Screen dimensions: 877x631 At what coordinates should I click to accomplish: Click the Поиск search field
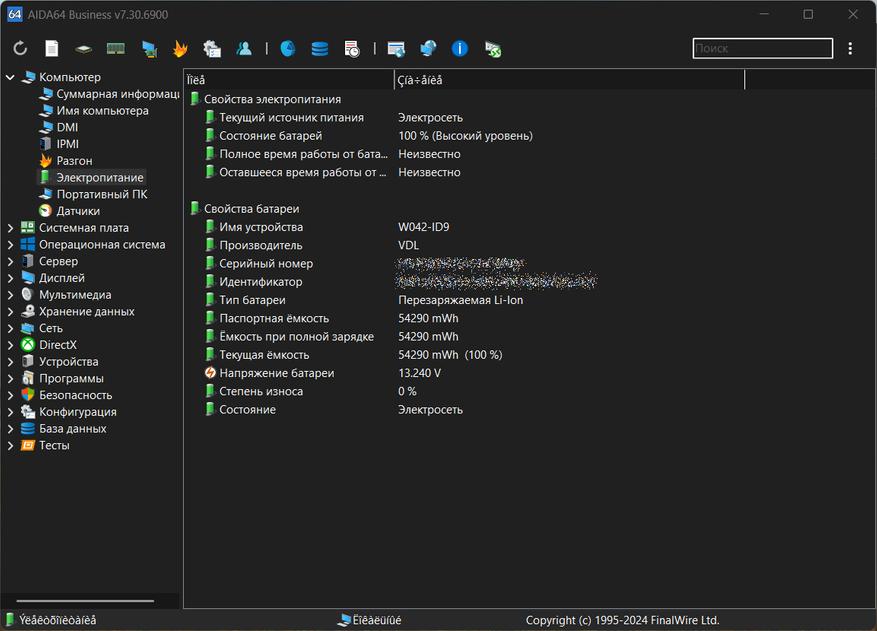tap(762, 49)
